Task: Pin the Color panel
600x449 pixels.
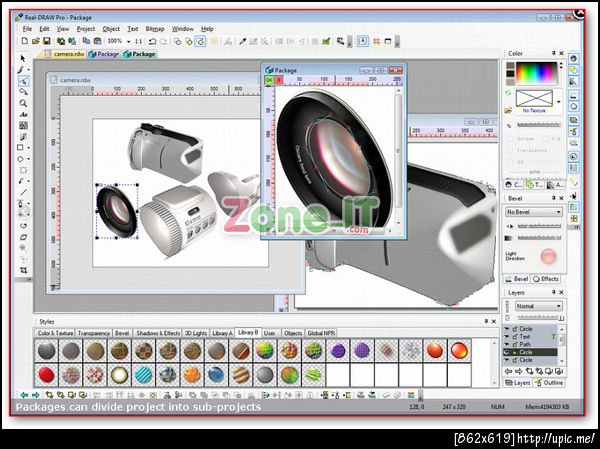Action: [553, 53]
